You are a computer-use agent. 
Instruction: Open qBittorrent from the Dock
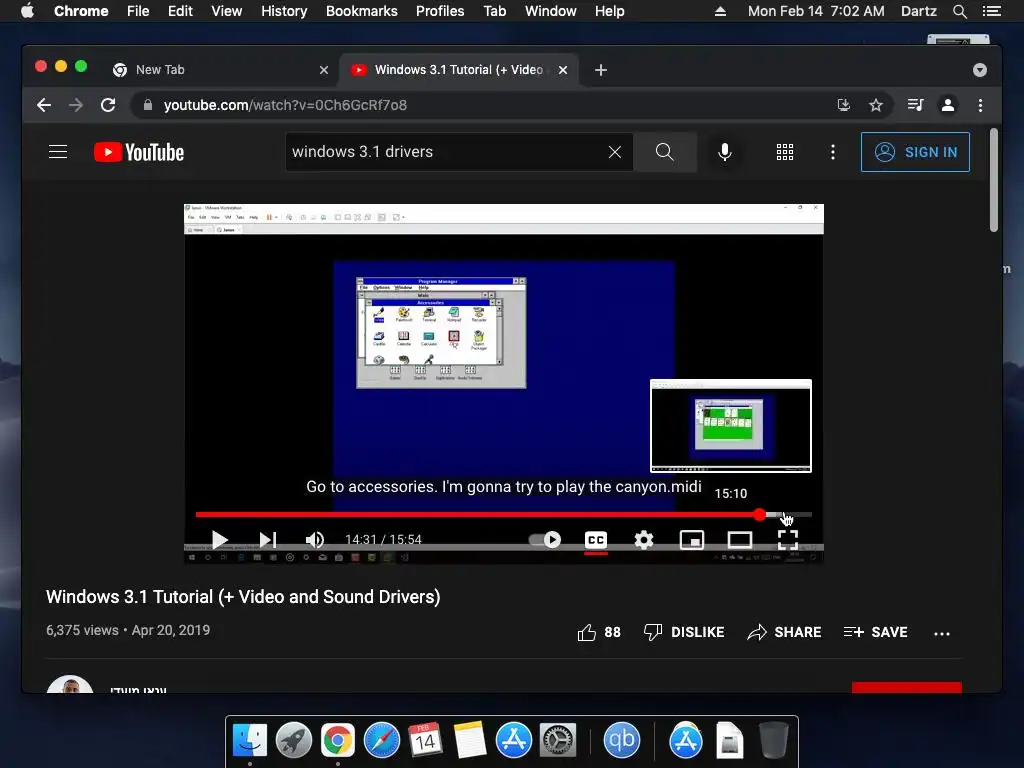coord(622,740)
